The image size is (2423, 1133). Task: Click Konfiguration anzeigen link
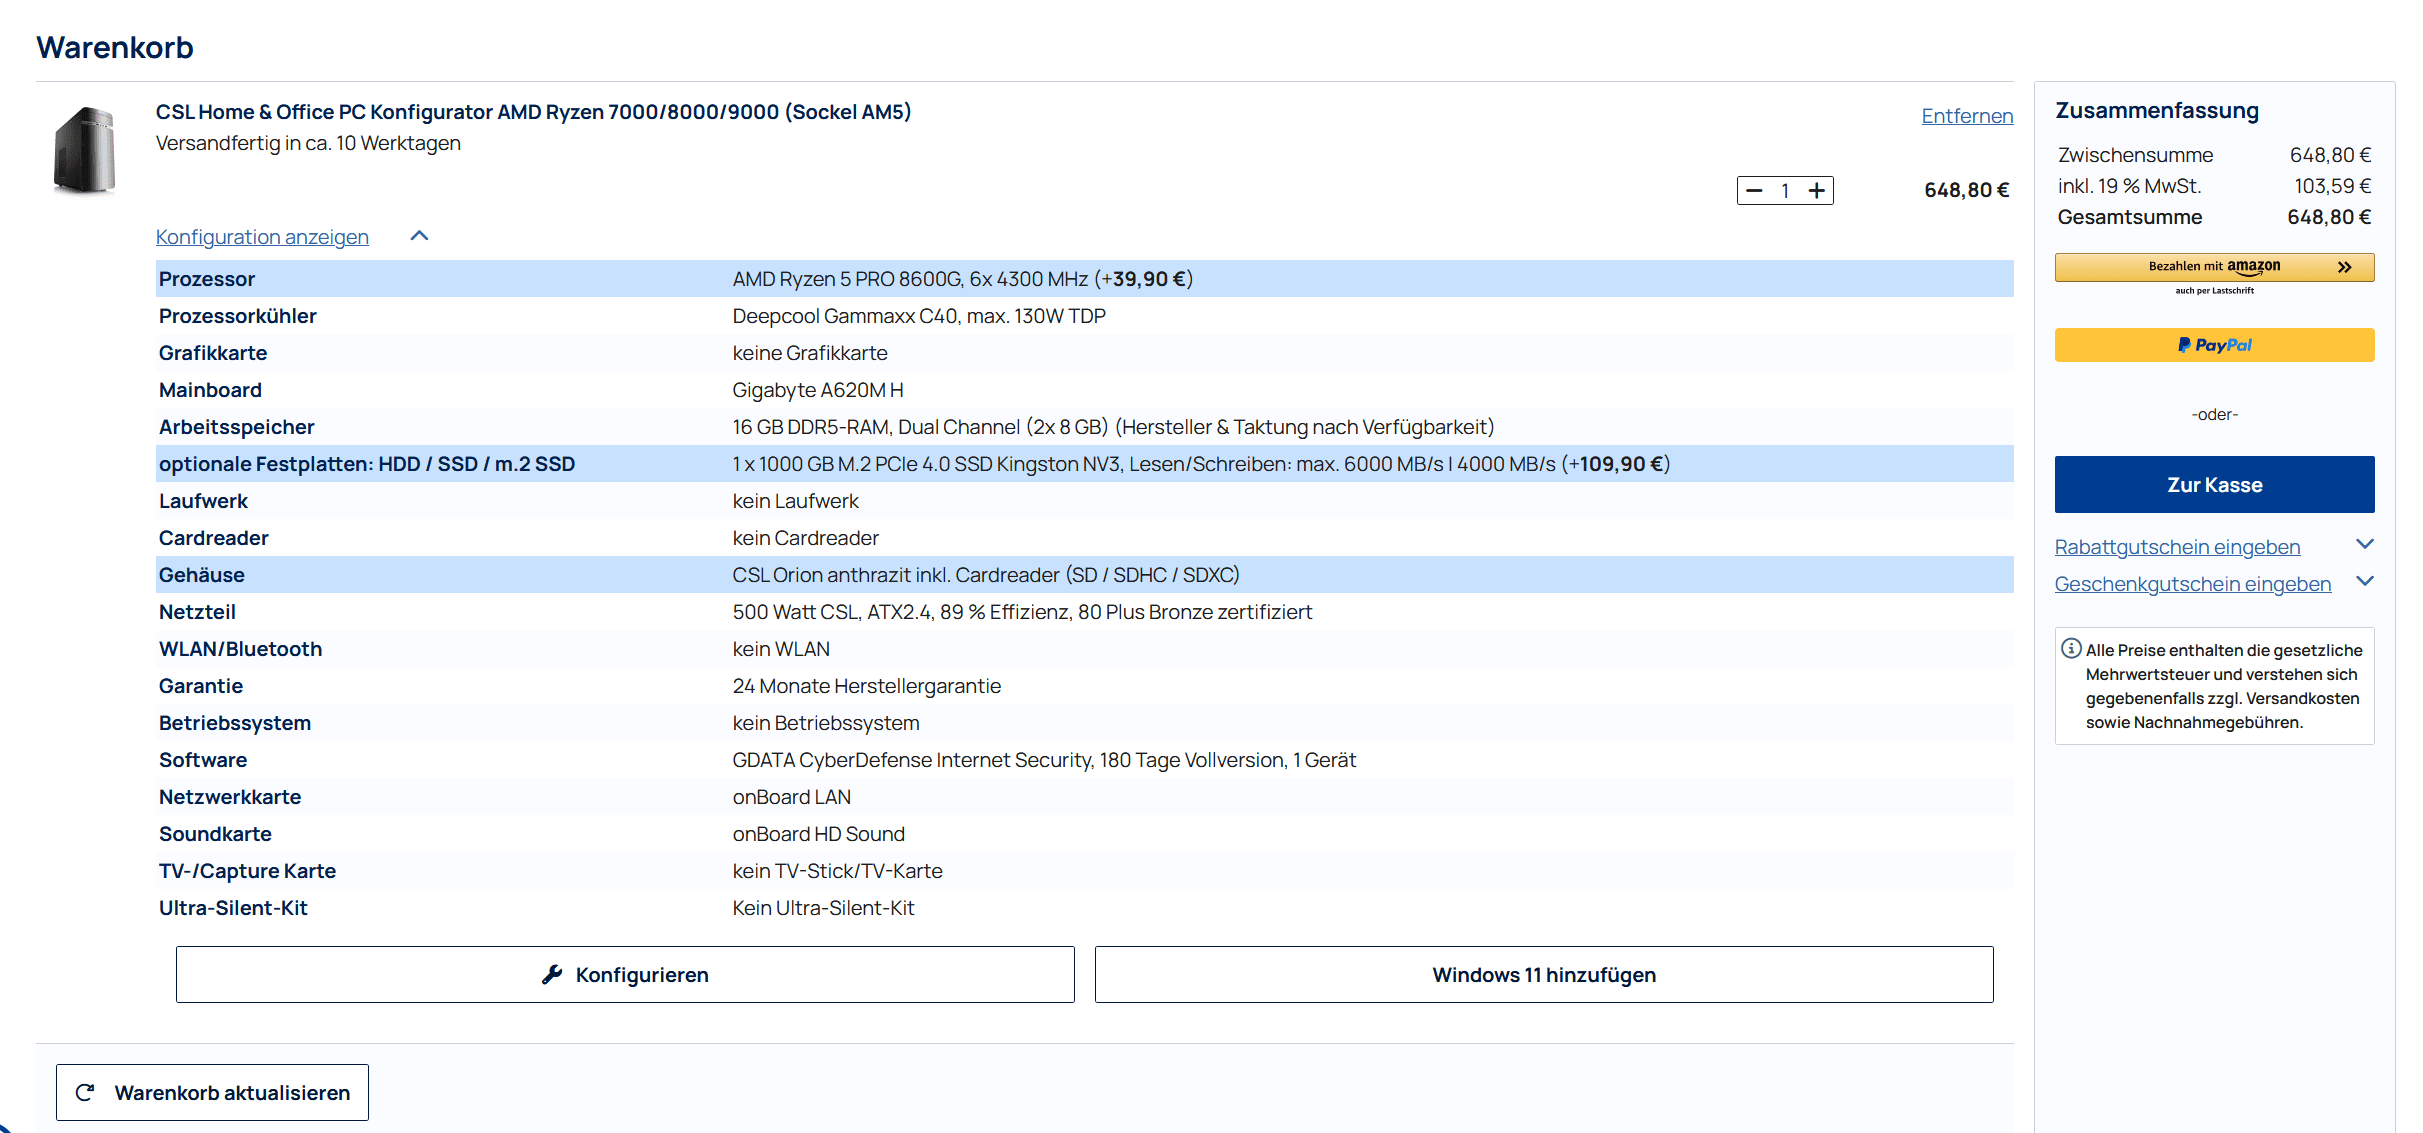click(x=262, y=237)
